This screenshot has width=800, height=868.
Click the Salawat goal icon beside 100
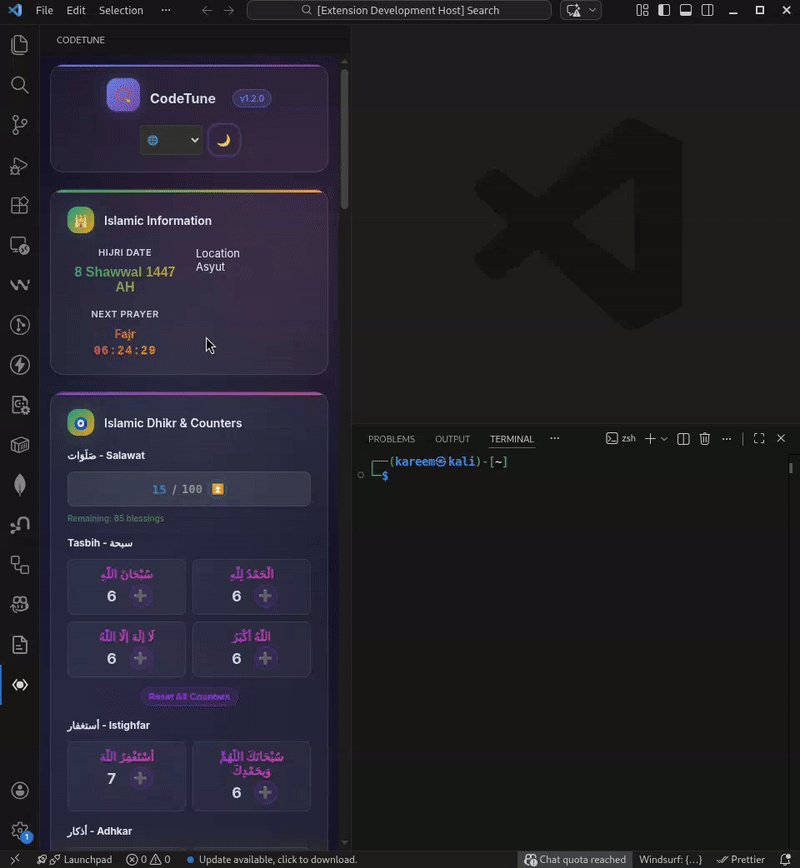tap(218, 489)
